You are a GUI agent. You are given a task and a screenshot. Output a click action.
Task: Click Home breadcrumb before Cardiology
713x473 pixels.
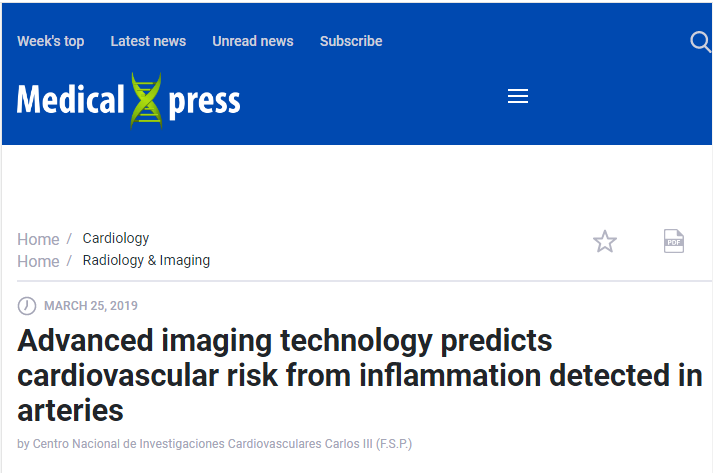tap(38, 239)
